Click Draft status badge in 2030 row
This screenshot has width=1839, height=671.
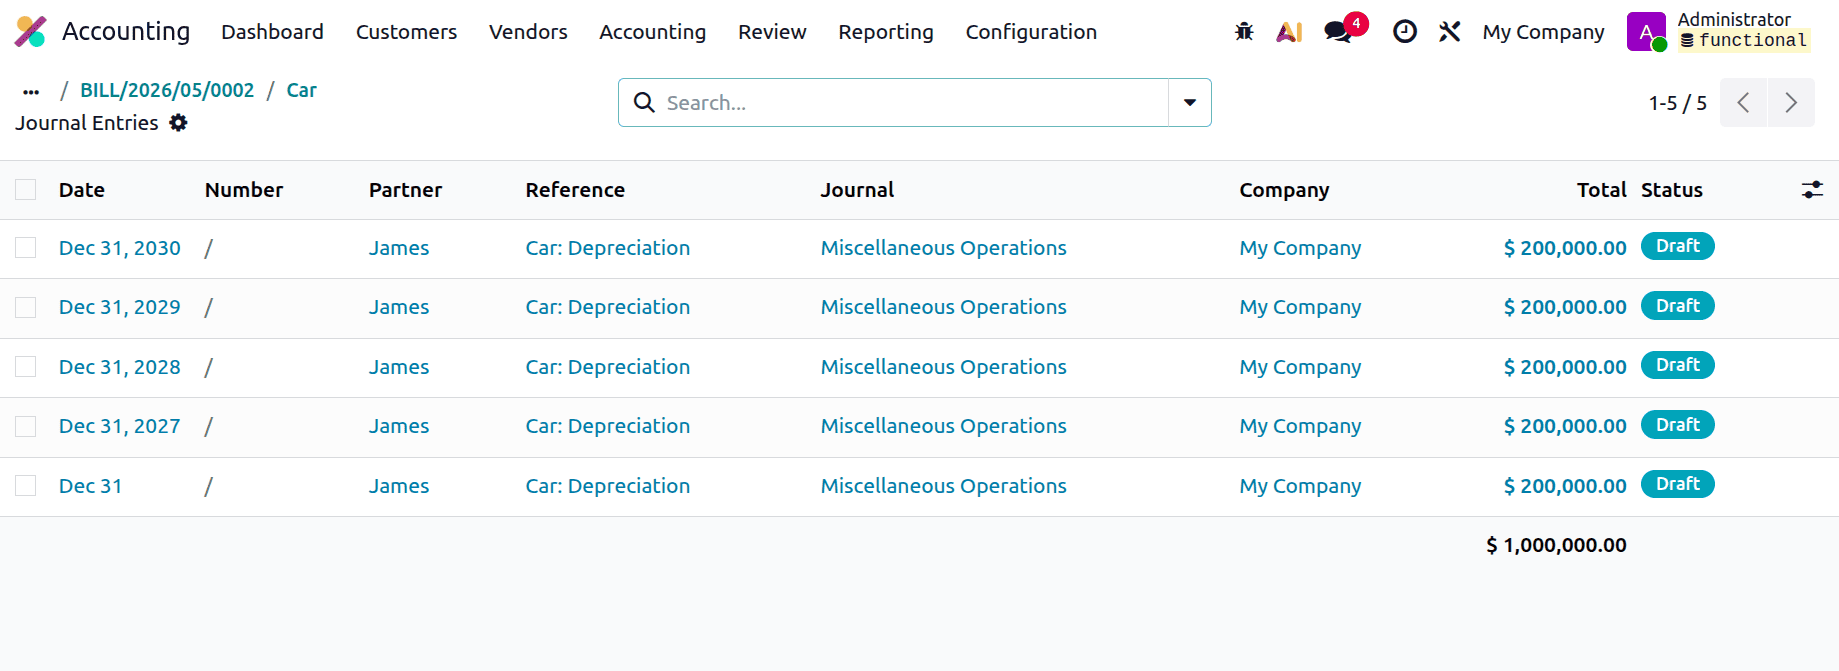point(1677,246)
